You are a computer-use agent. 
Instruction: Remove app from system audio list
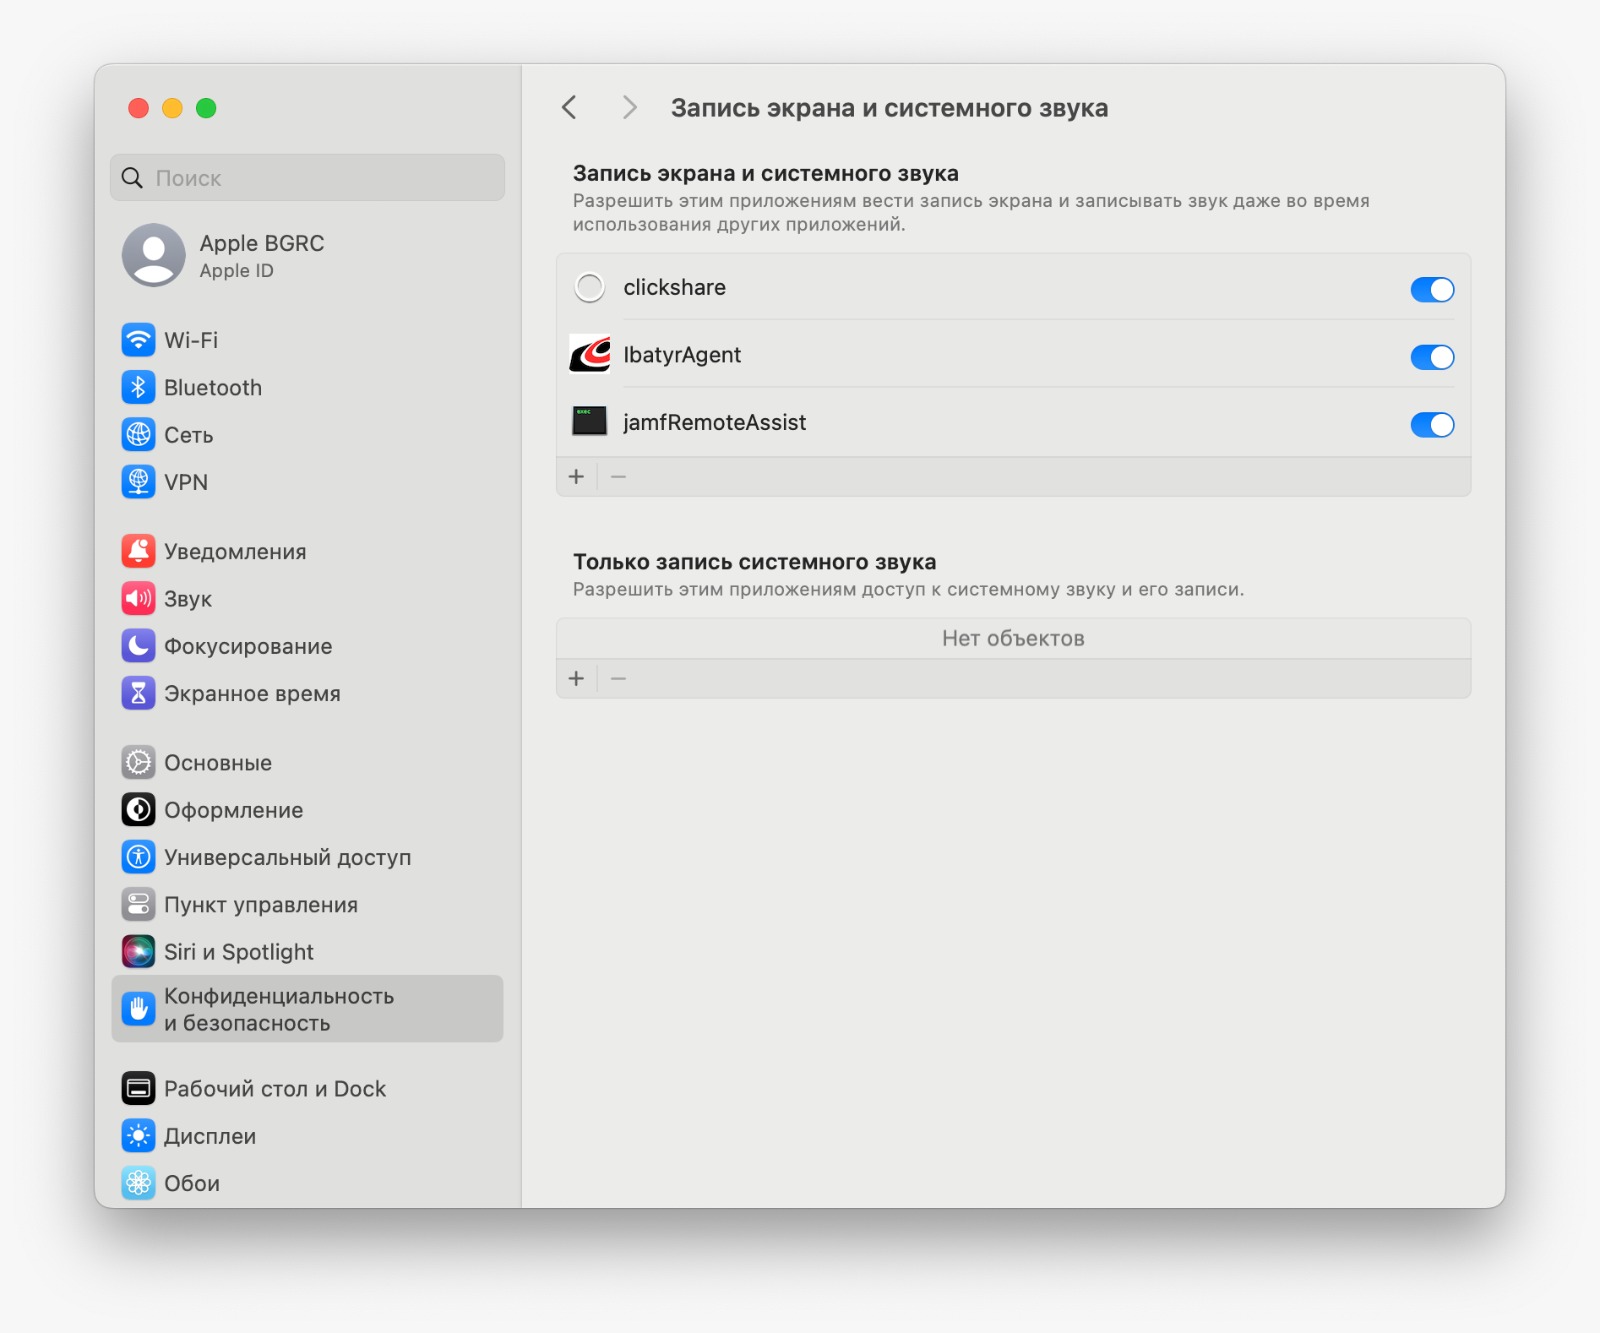619,679
